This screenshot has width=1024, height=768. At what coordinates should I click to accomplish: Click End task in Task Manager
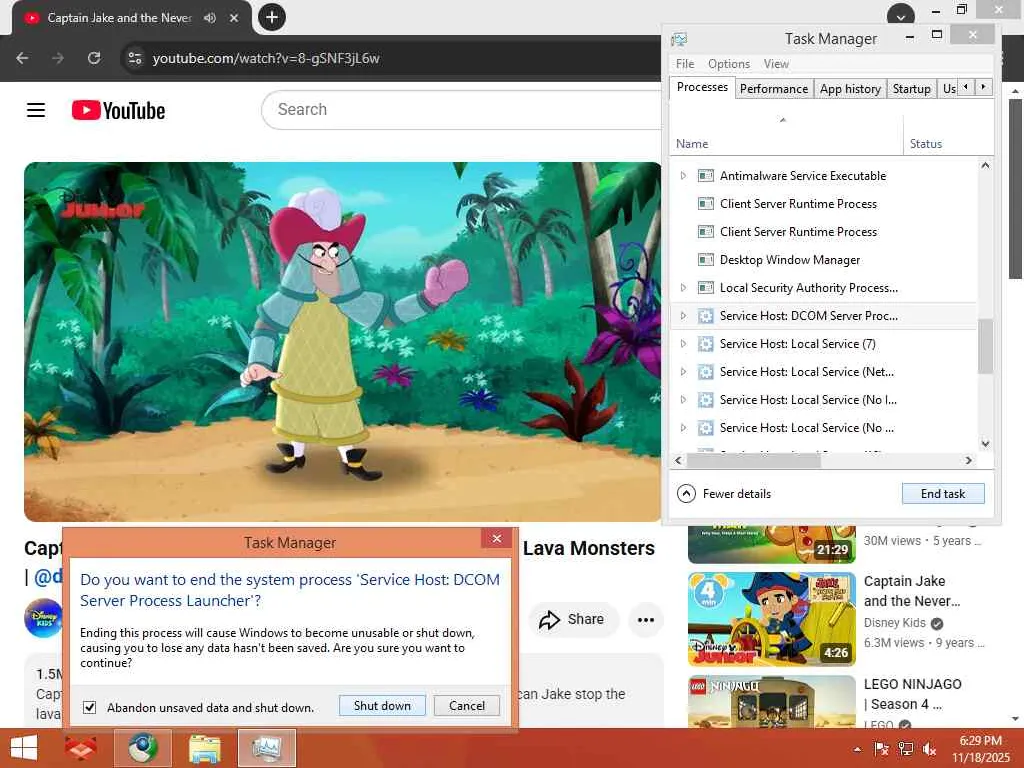tap(942, 494)
